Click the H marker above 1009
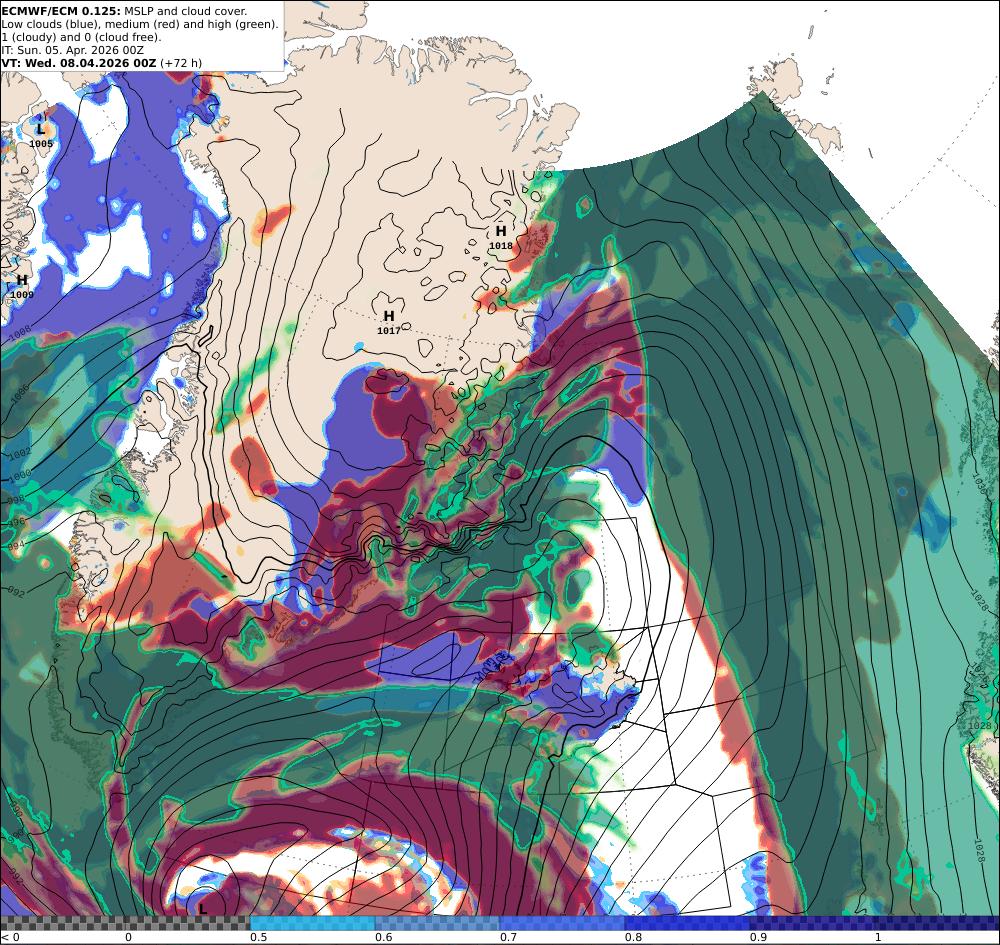The width and height of the screenshot is (1000, 945). click(x=22, y=280)
